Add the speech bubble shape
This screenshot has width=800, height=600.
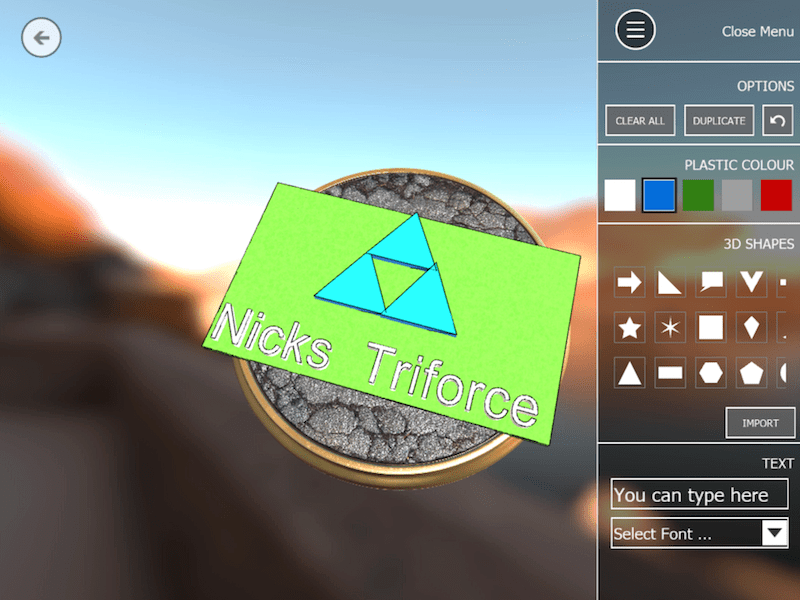tap(711, 282)
